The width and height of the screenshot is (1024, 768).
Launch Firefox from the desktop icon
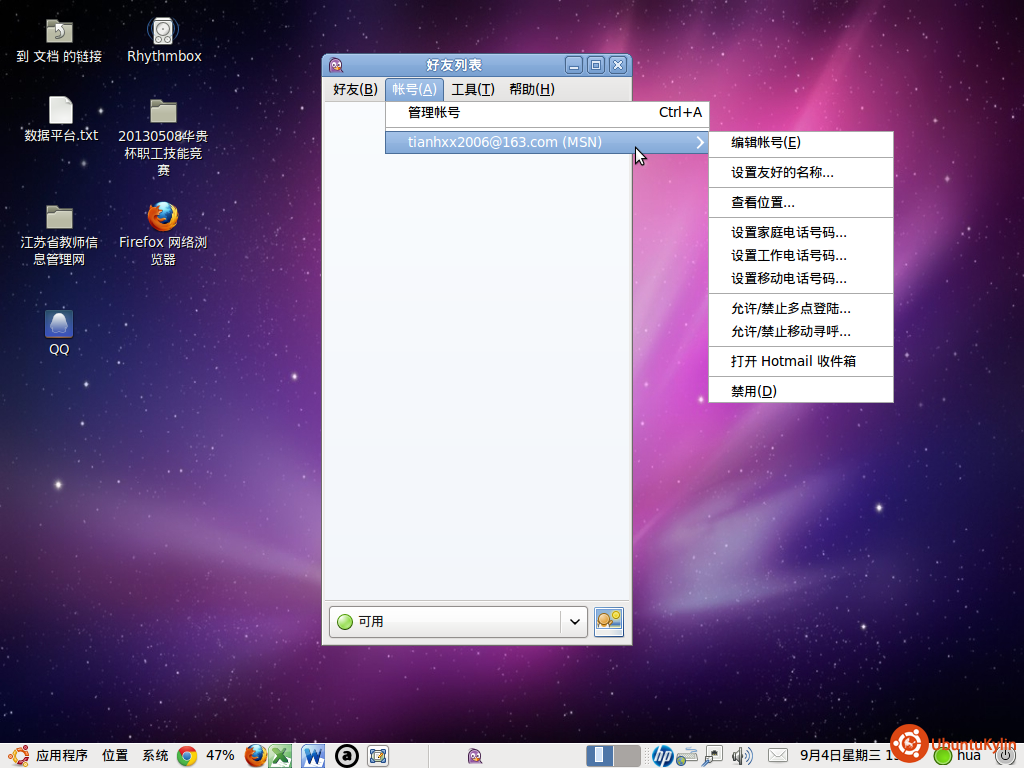162,217
